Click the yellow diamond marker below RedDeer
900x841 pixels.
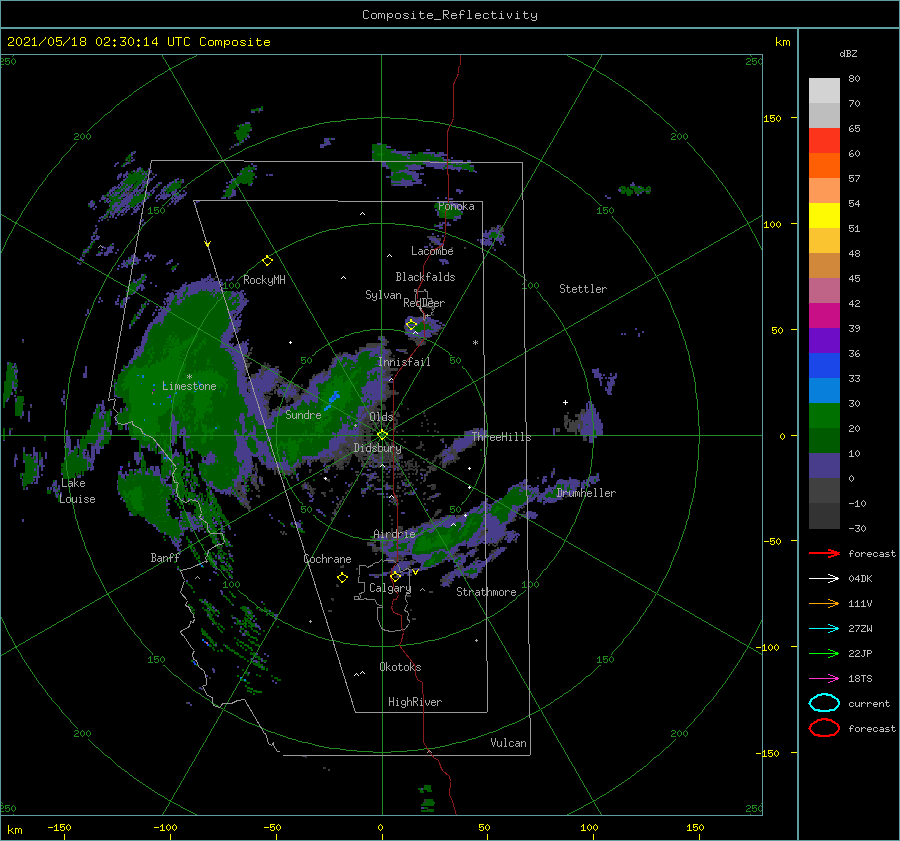(411, 325)
